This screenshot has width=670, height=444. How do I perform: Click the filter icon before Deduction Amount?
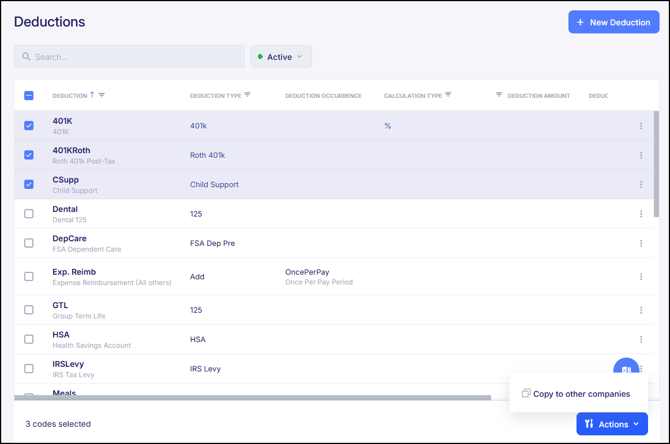click(x=499, y=95)
